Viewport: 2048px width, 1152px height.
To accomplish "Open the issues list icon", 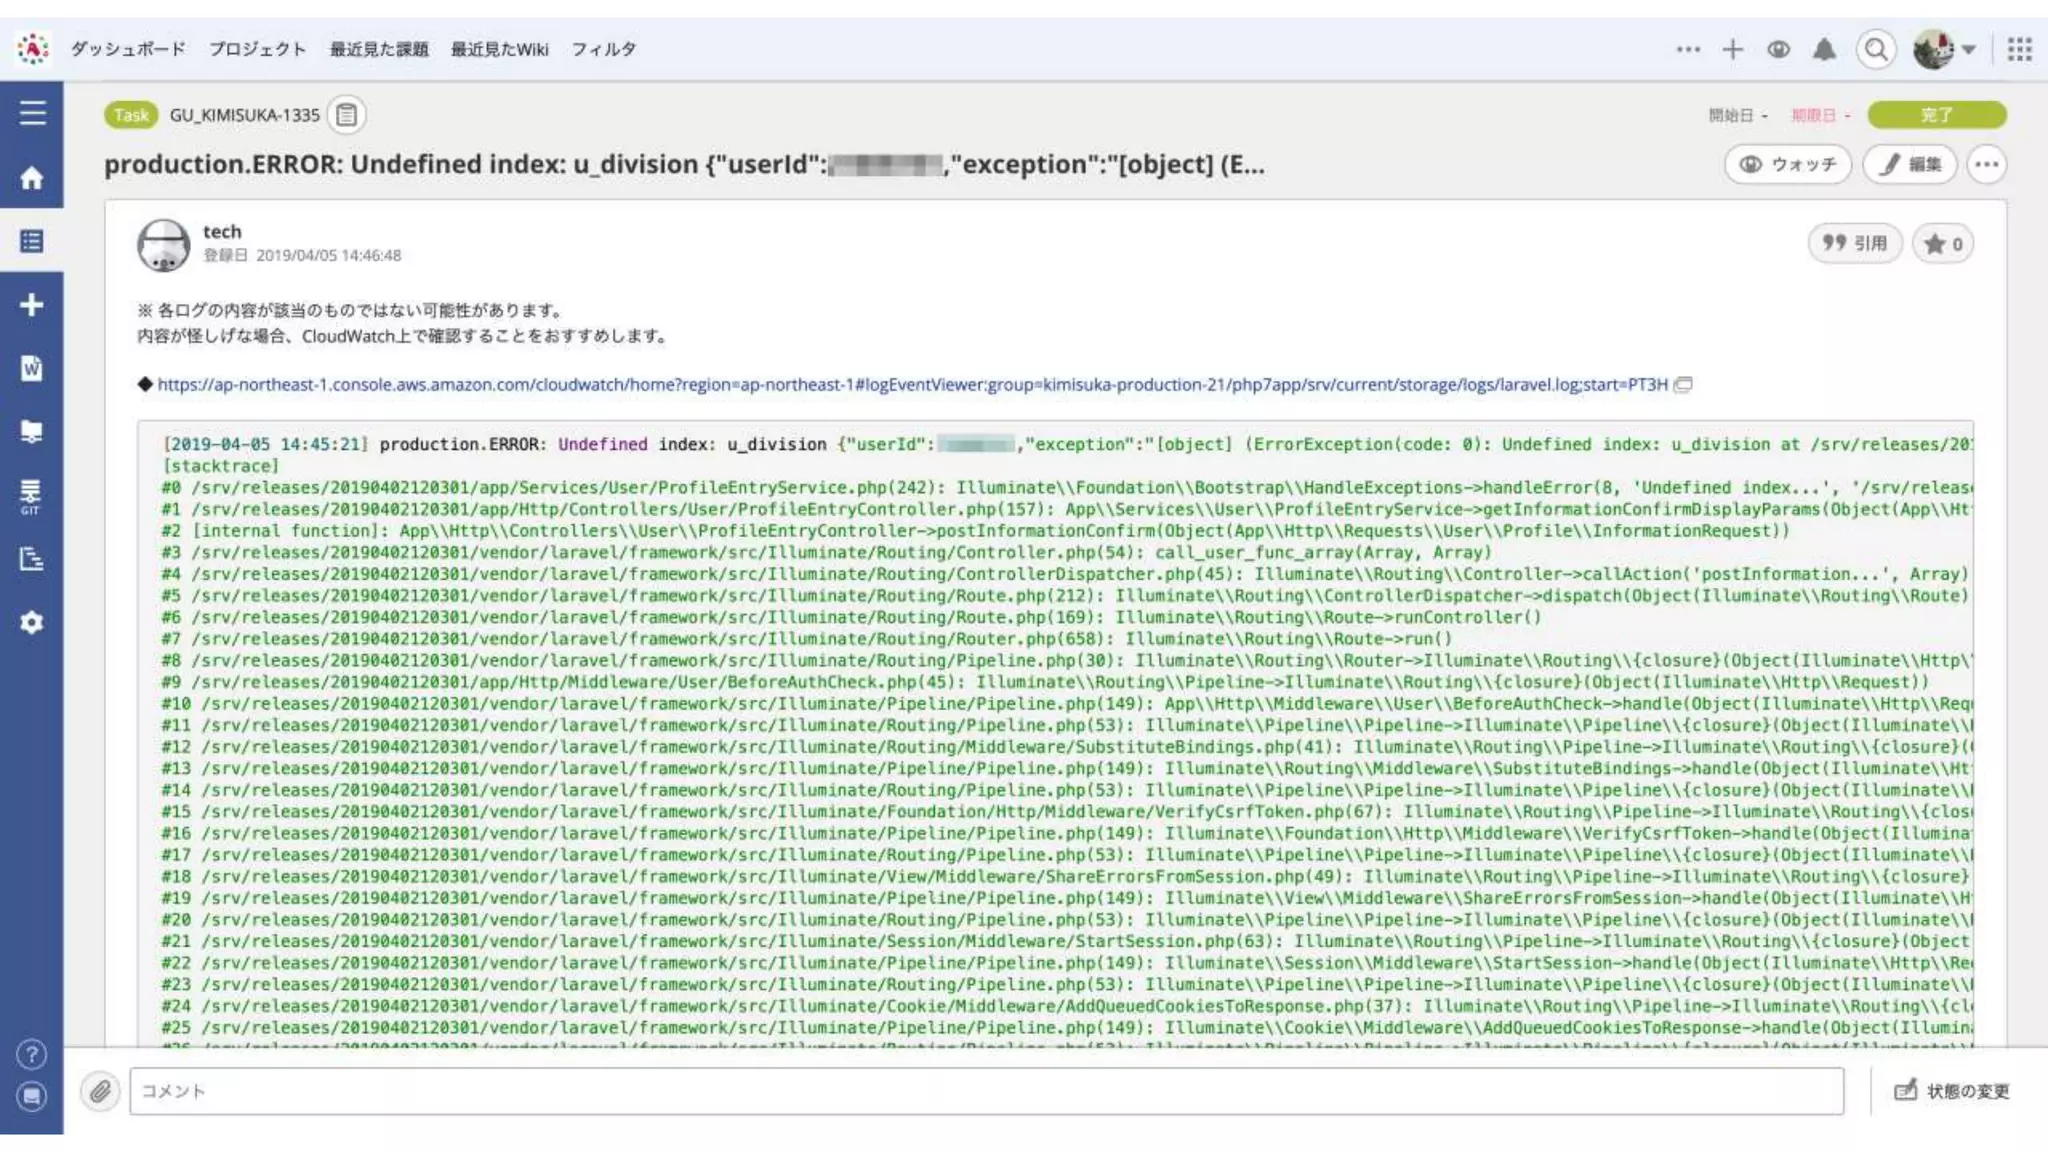I will pos(32,241).
